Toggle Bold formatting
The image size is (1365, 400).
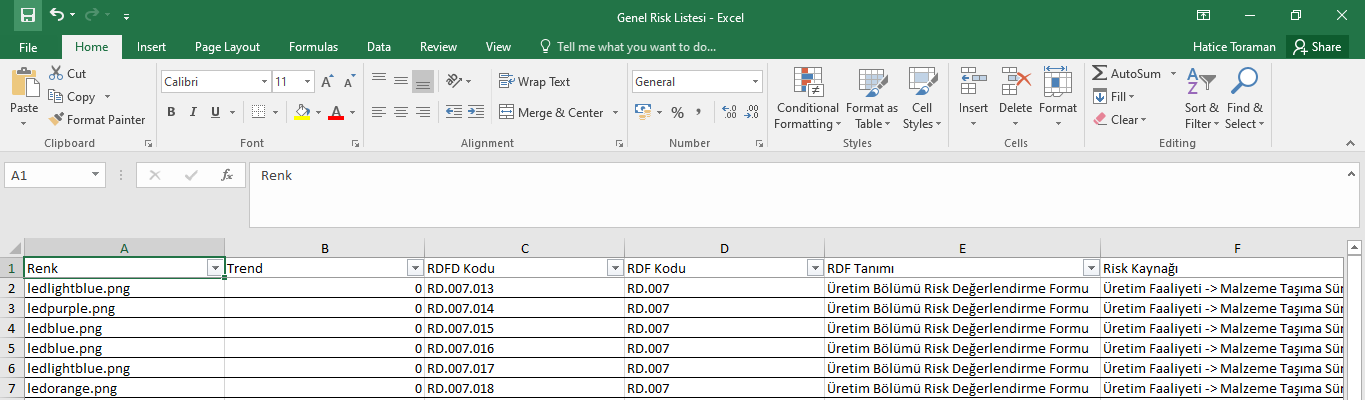tap(171, 113)
